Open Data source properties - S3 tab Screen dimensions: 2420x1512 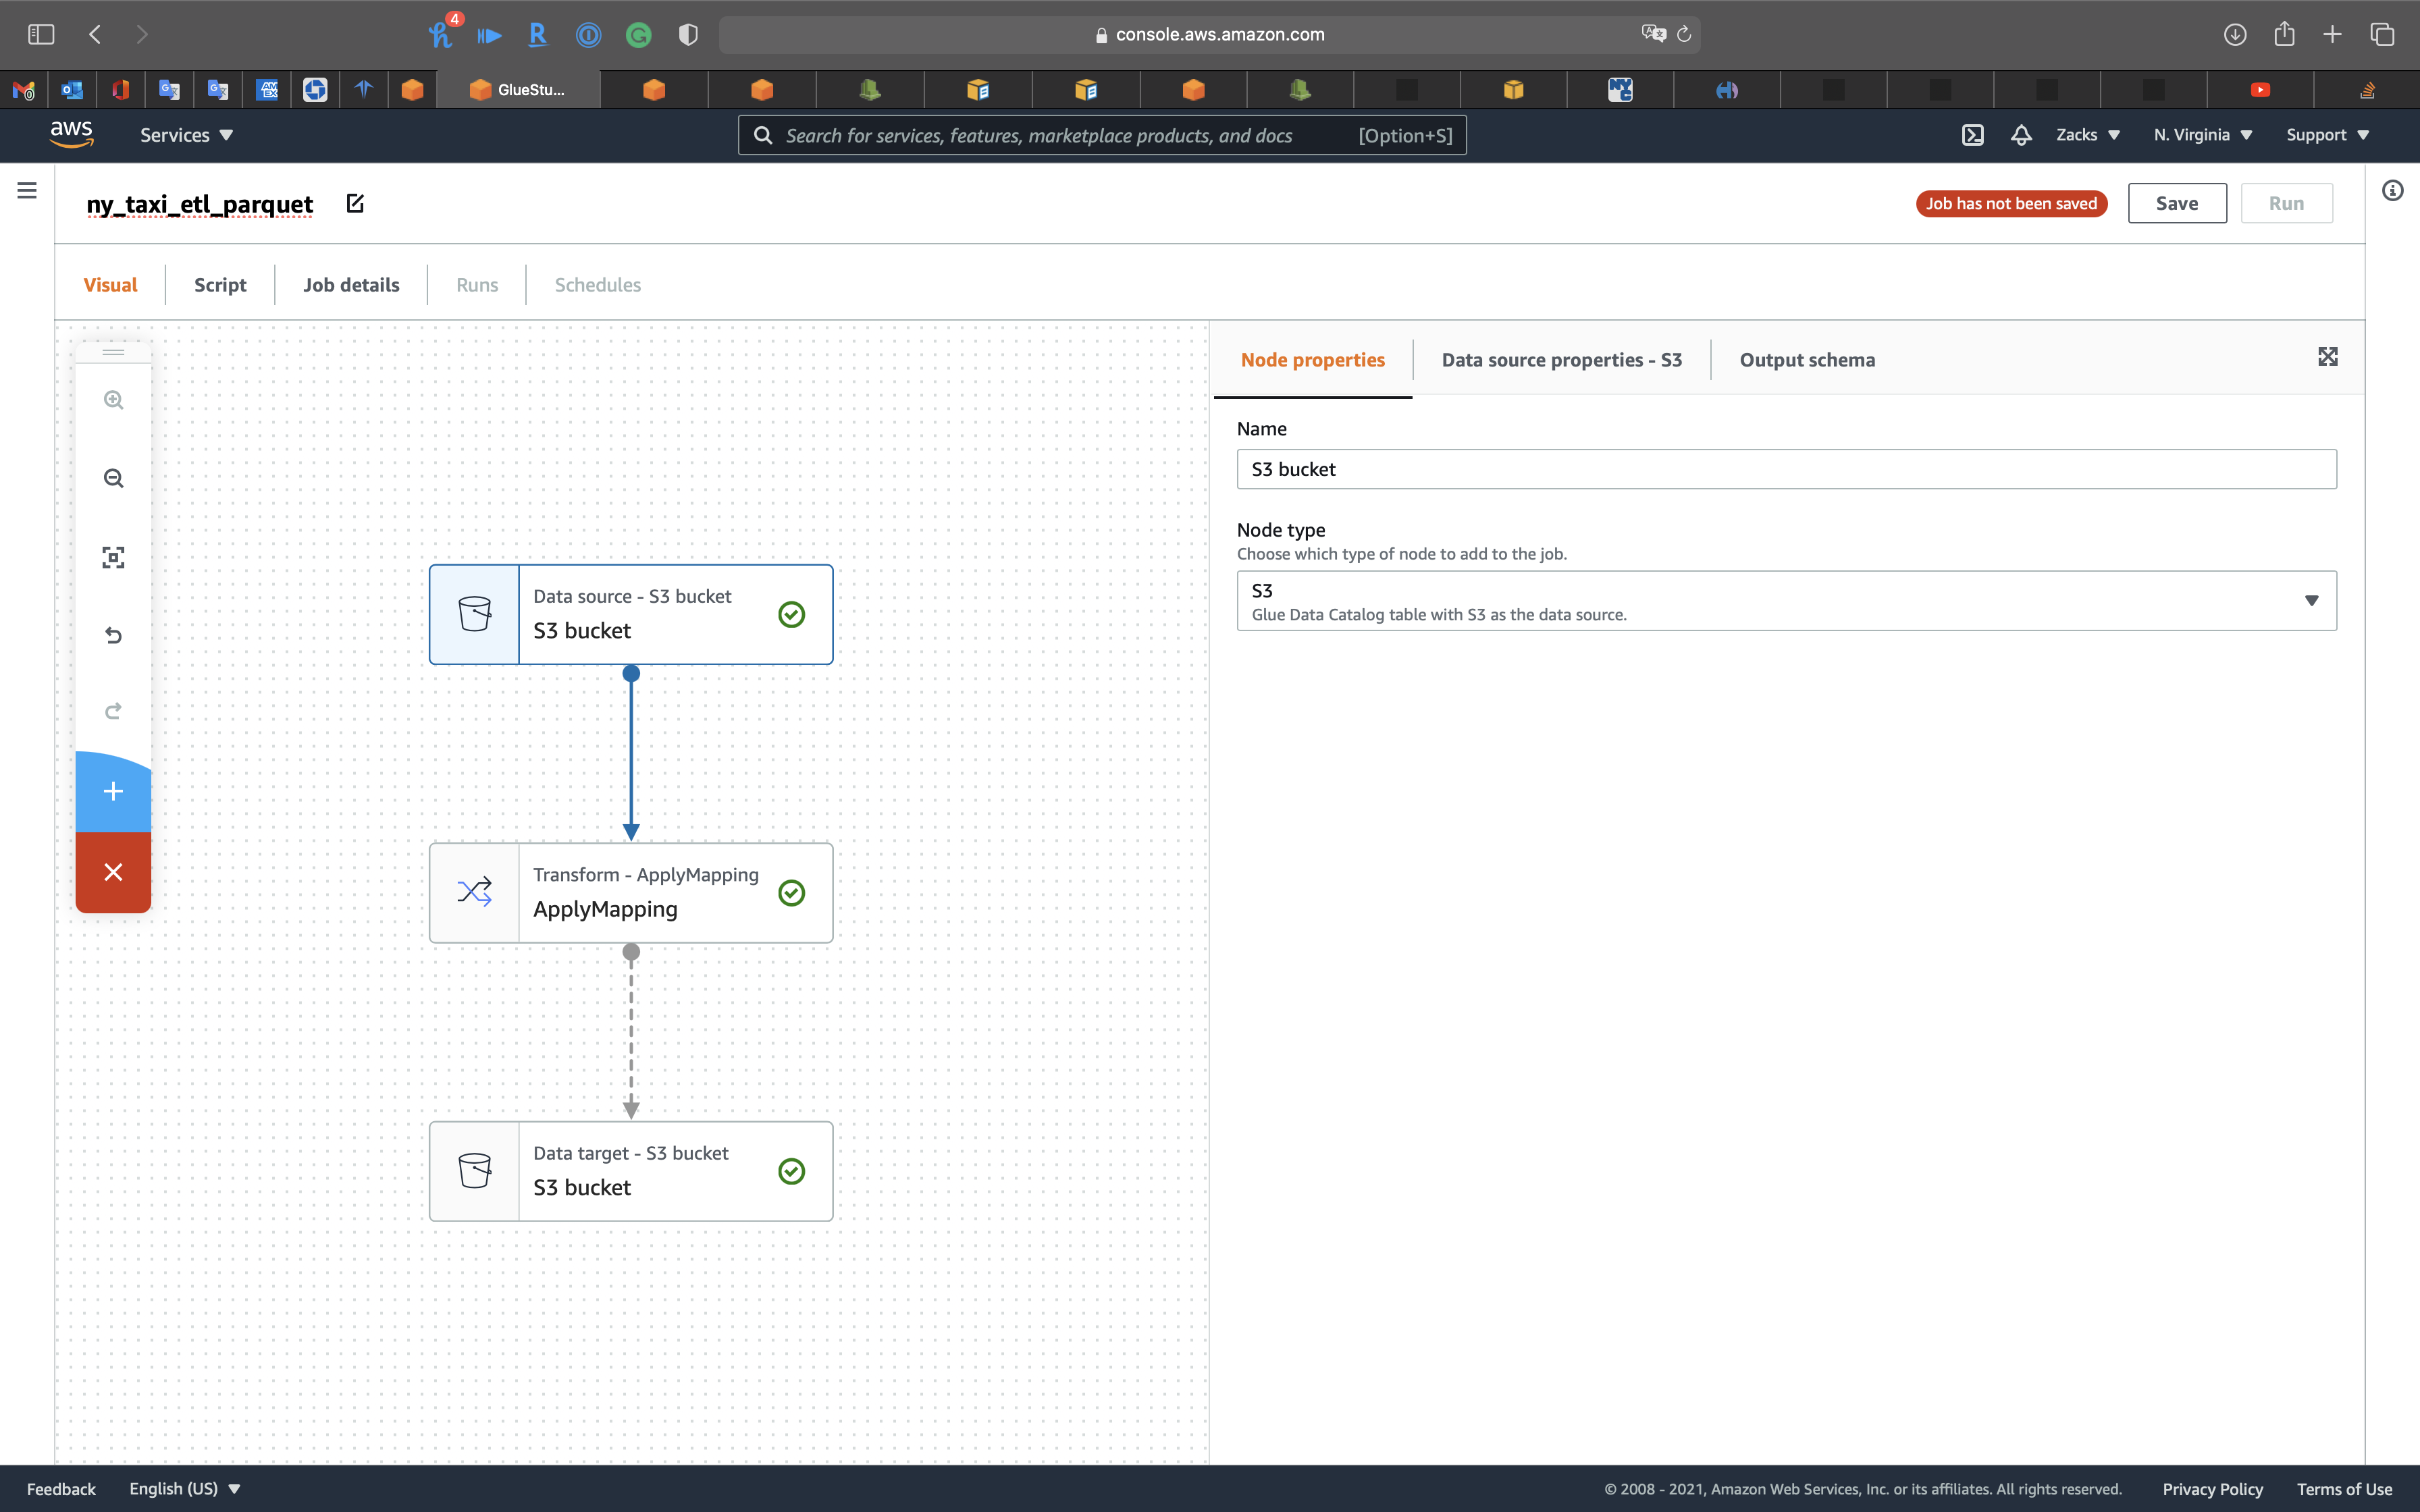click(x=1561, y=360)
